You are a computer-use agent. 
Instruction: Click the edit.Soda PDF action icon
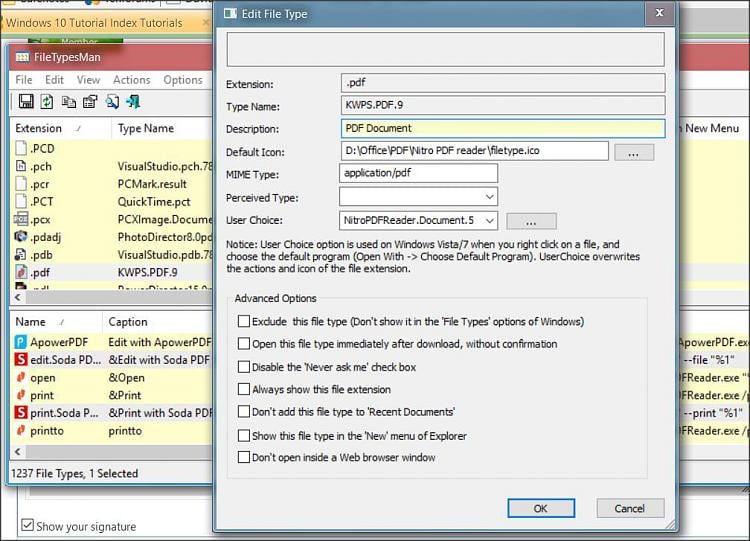[21, 360]
